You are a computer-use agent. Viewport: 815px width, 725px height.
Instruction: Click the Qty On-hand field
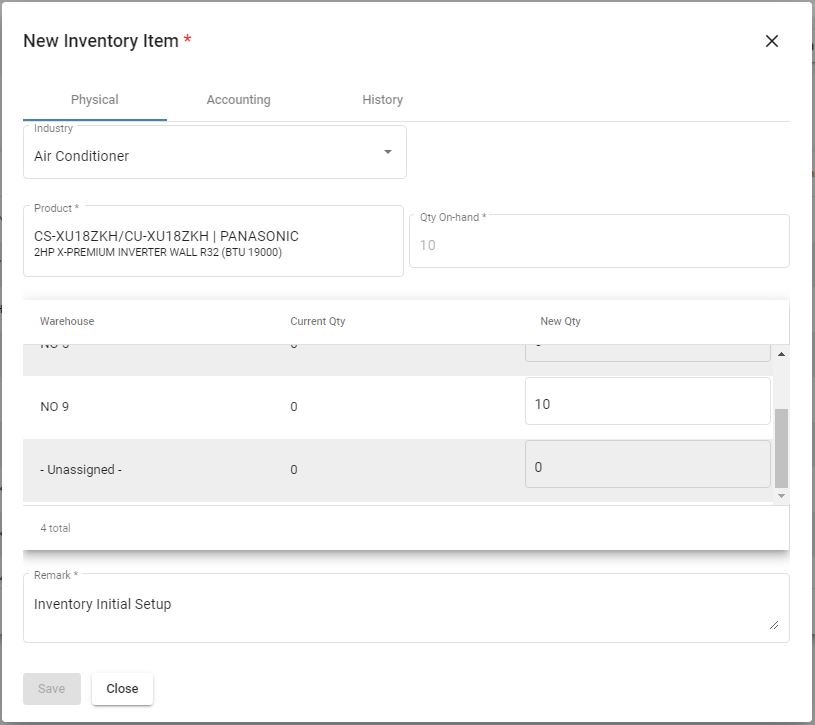[598, 245]
